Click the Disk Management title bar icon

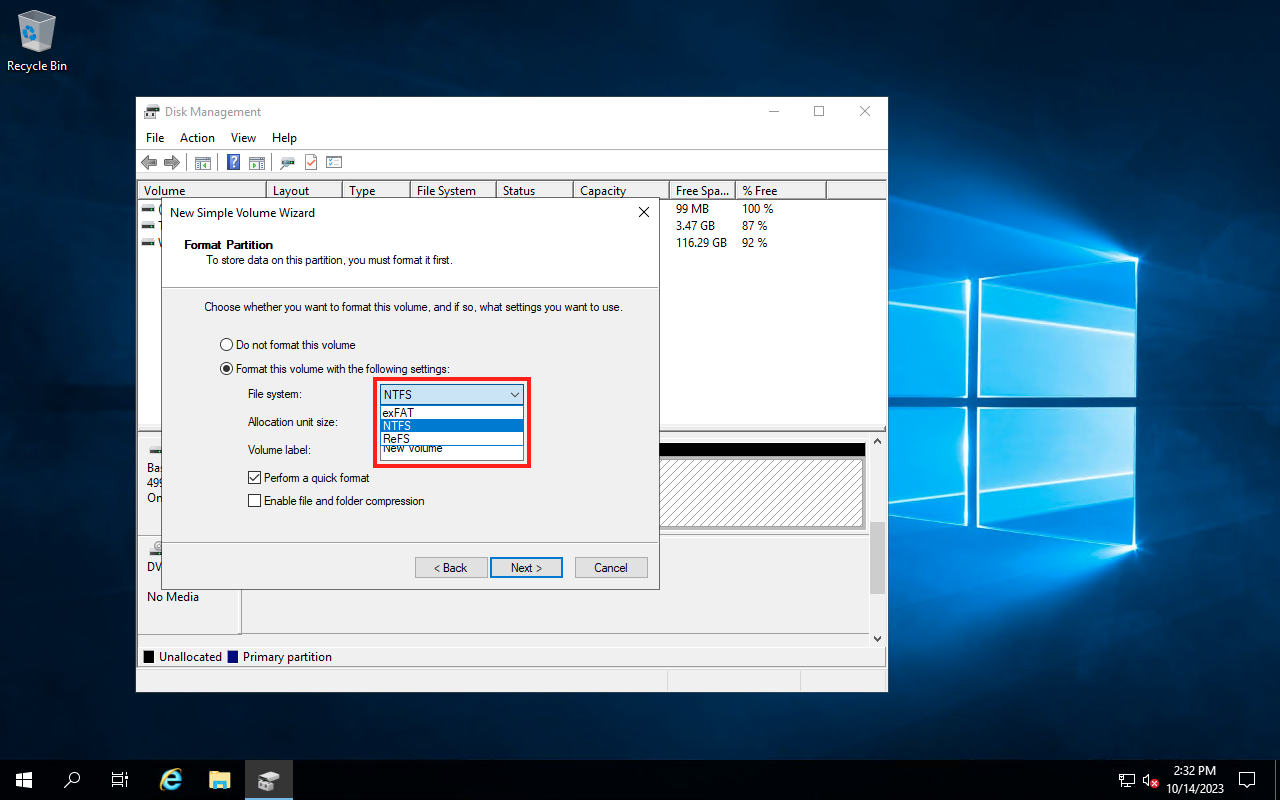point(152,112)
